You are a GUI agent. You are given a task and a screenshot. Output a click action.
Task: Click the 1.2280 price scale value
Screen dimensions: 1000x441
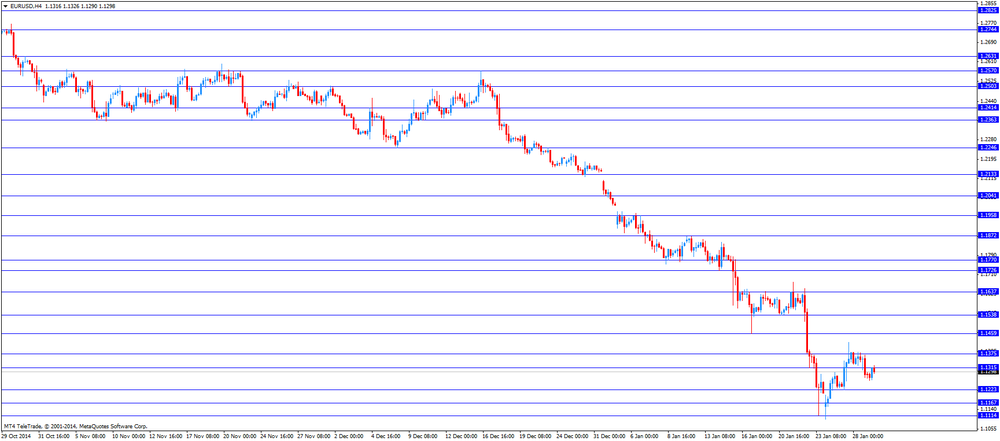[987, 138]
